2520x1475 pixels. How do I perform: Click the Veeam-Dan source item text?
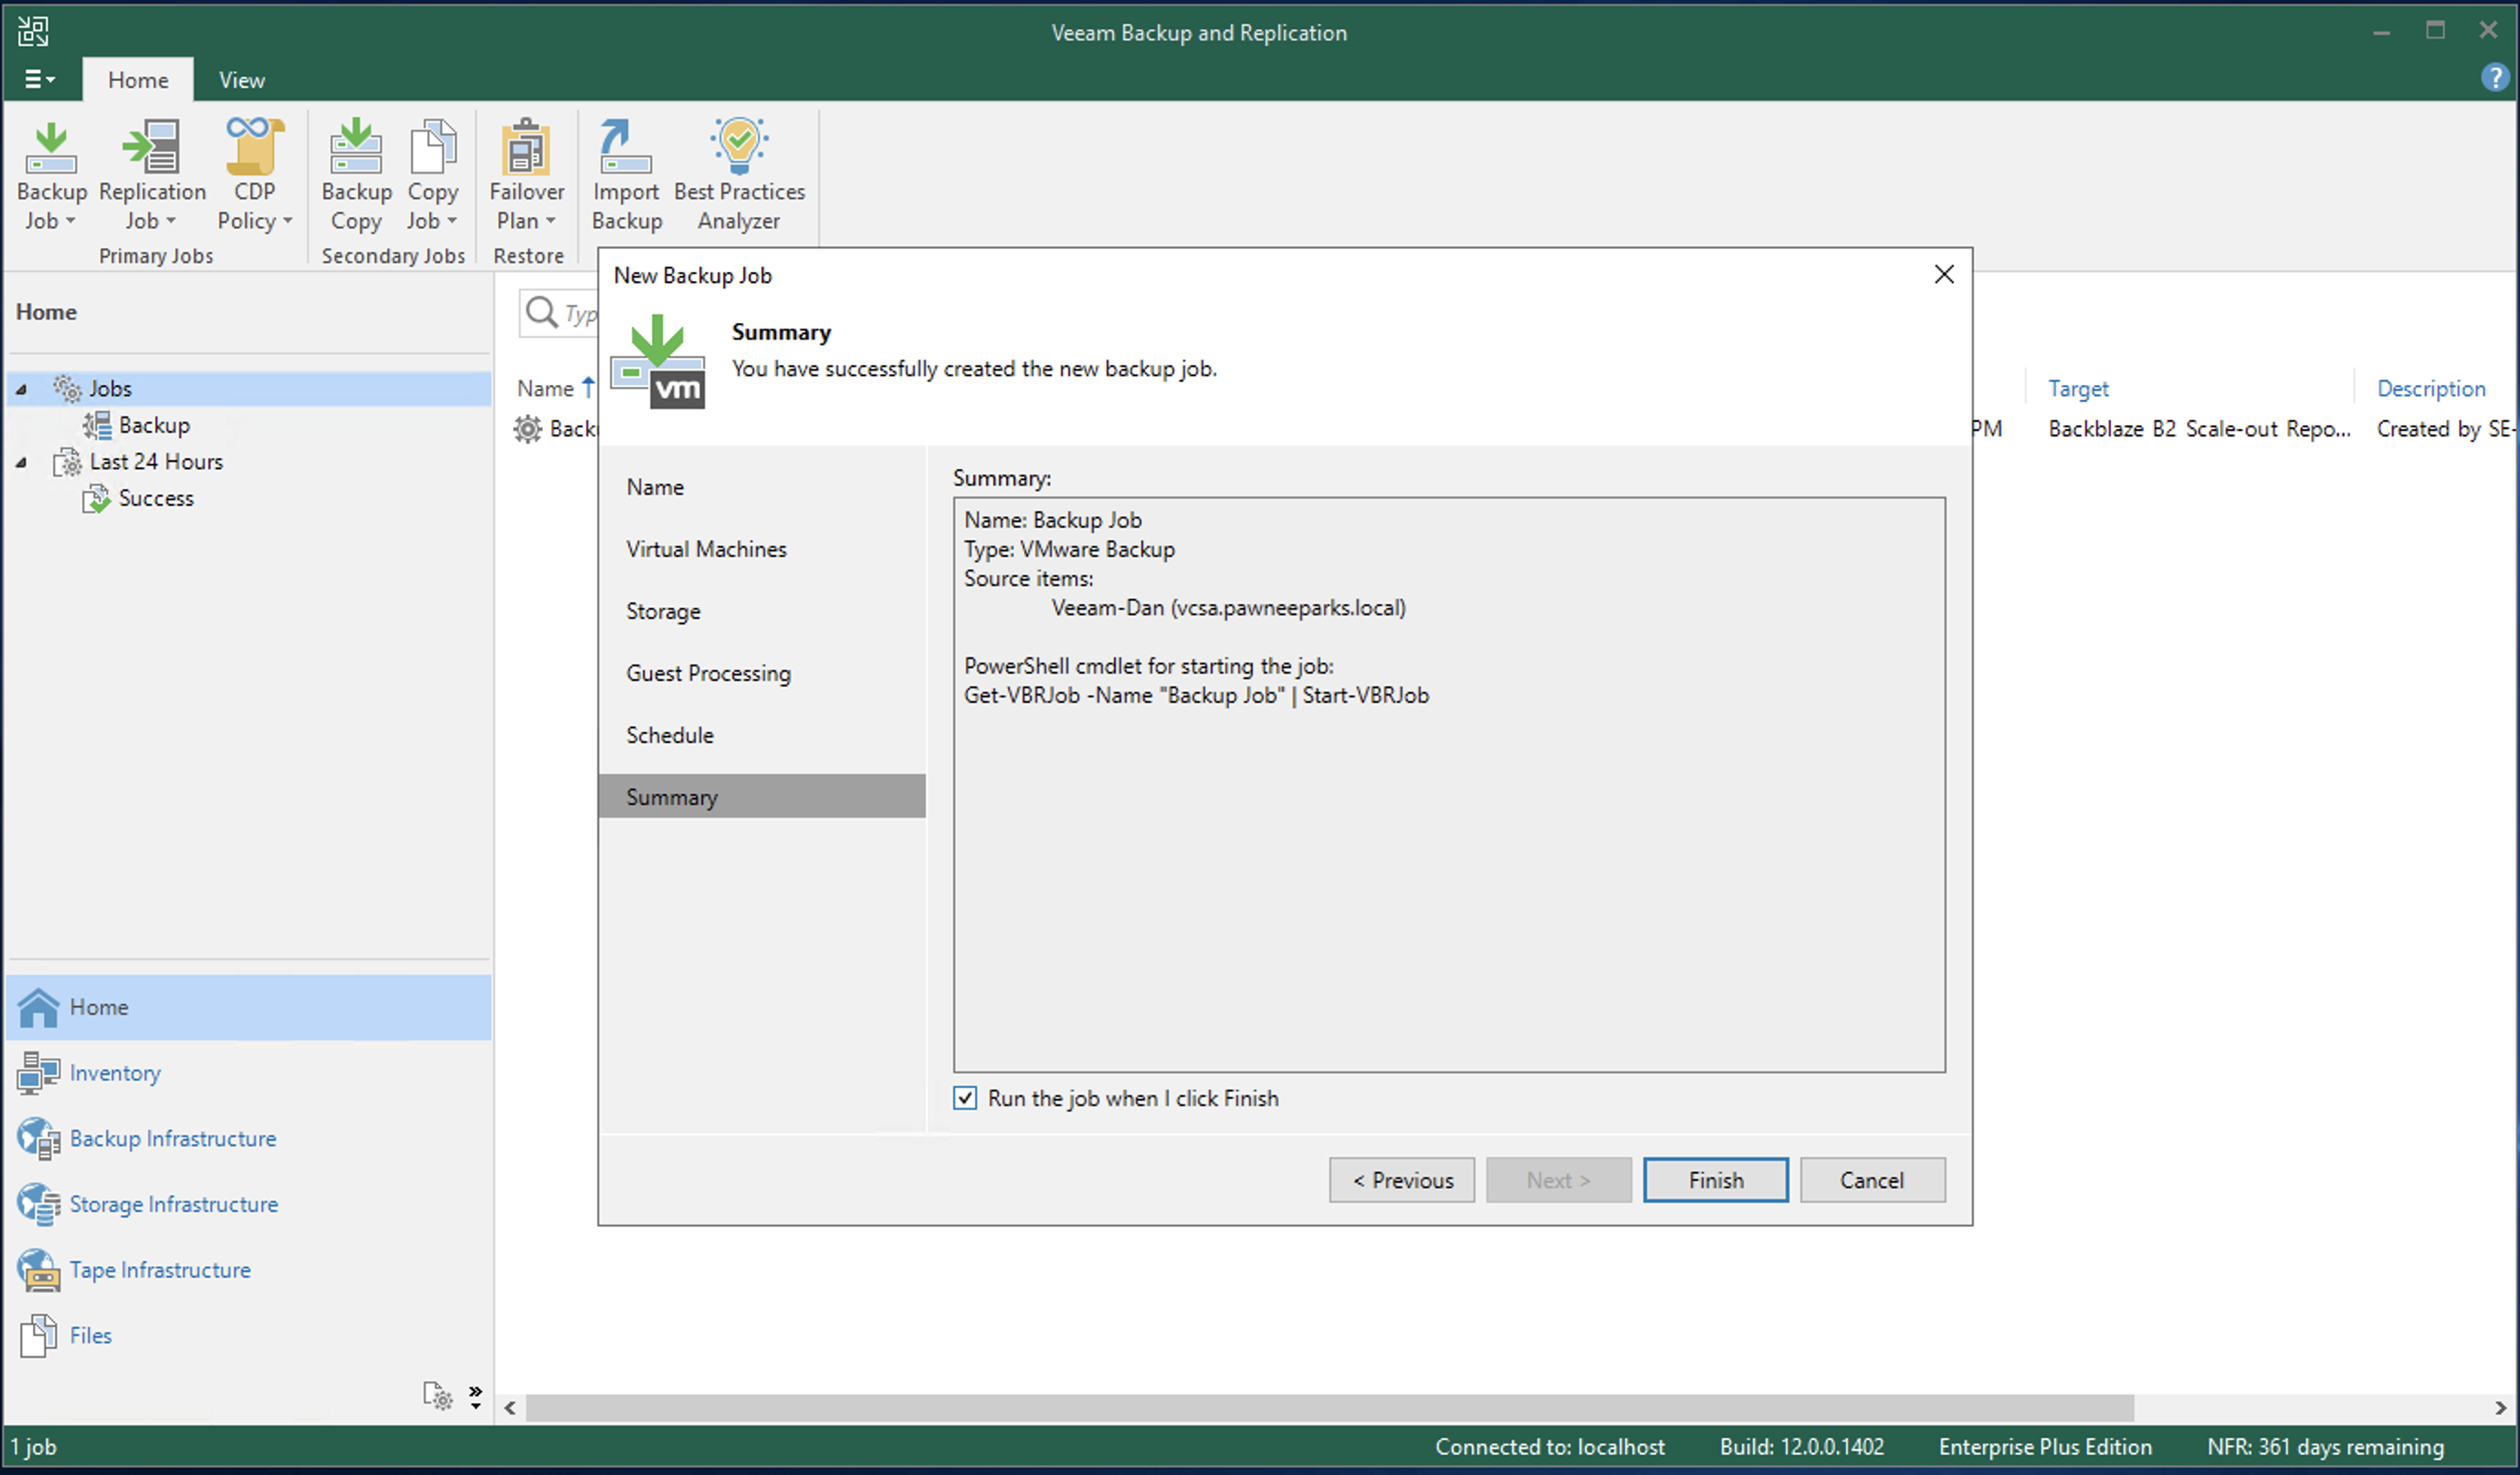tap(1228, 607)
